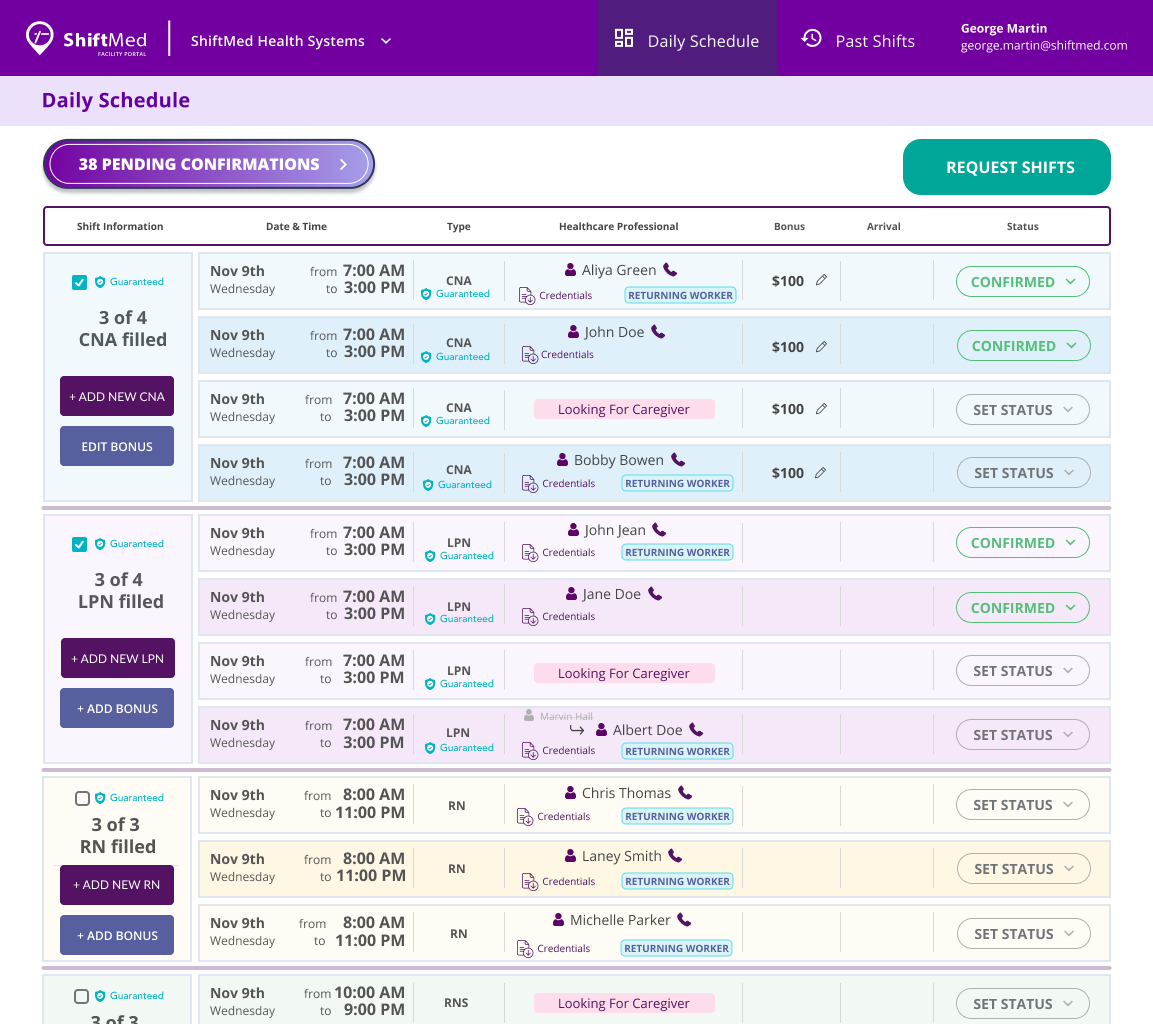Open Credentials for John Doe
Viewport: 1153px width, 1024px height.
pos(557,354)
